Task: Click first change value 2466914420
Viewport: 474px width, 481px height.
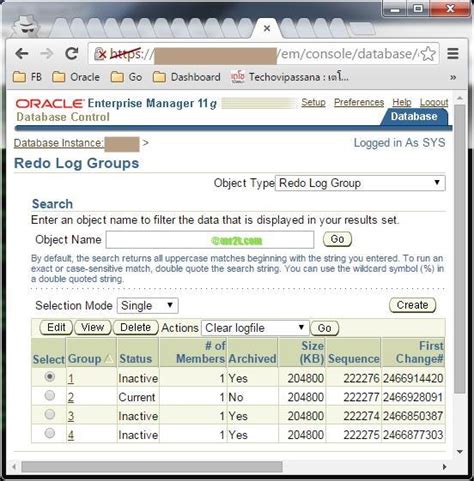Action: (x=413, y=378)
